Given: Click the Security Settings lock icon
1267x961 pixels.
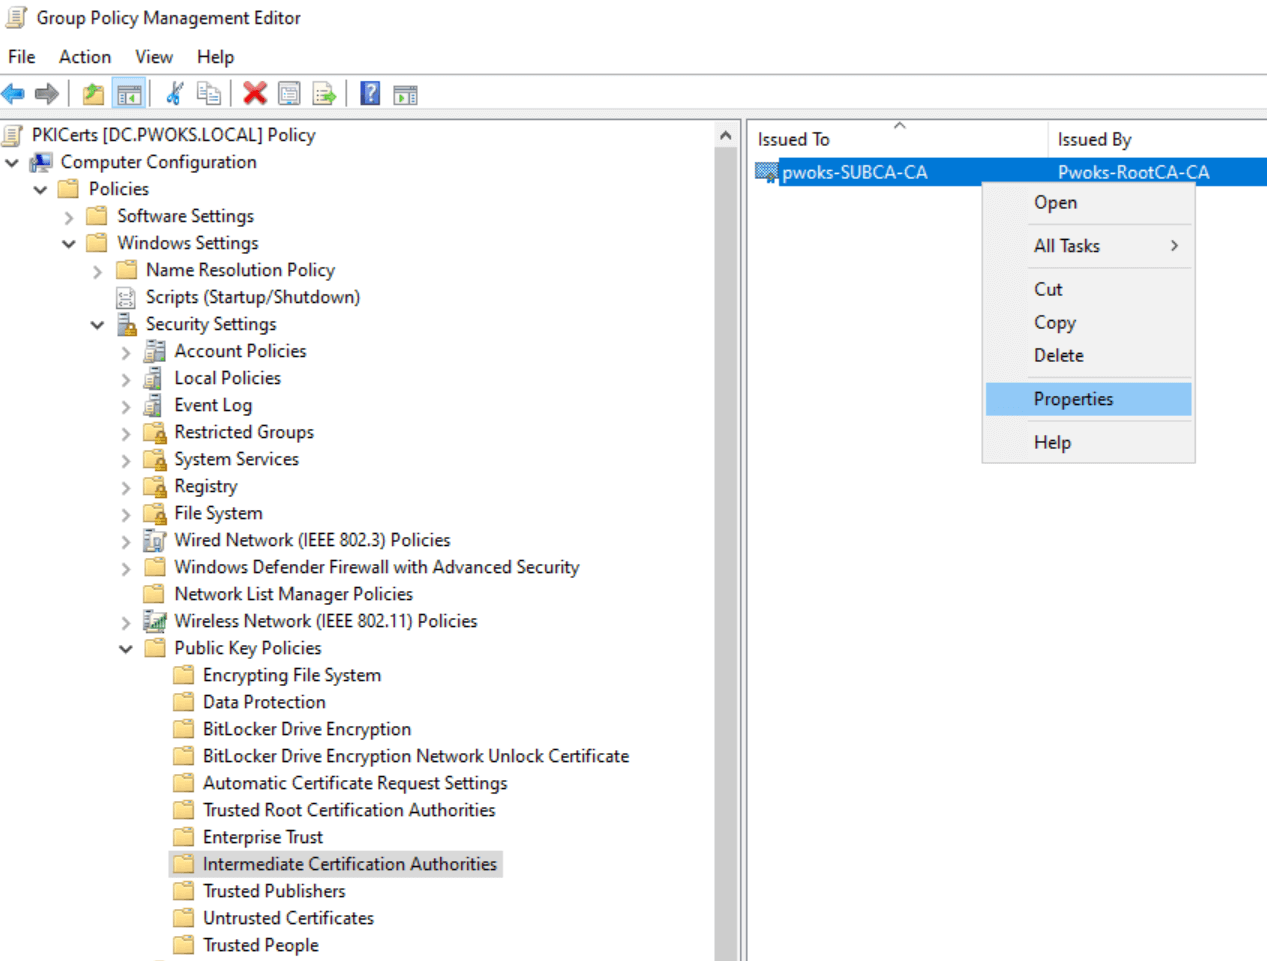Looking at the screenshot, I should (126, 324).
